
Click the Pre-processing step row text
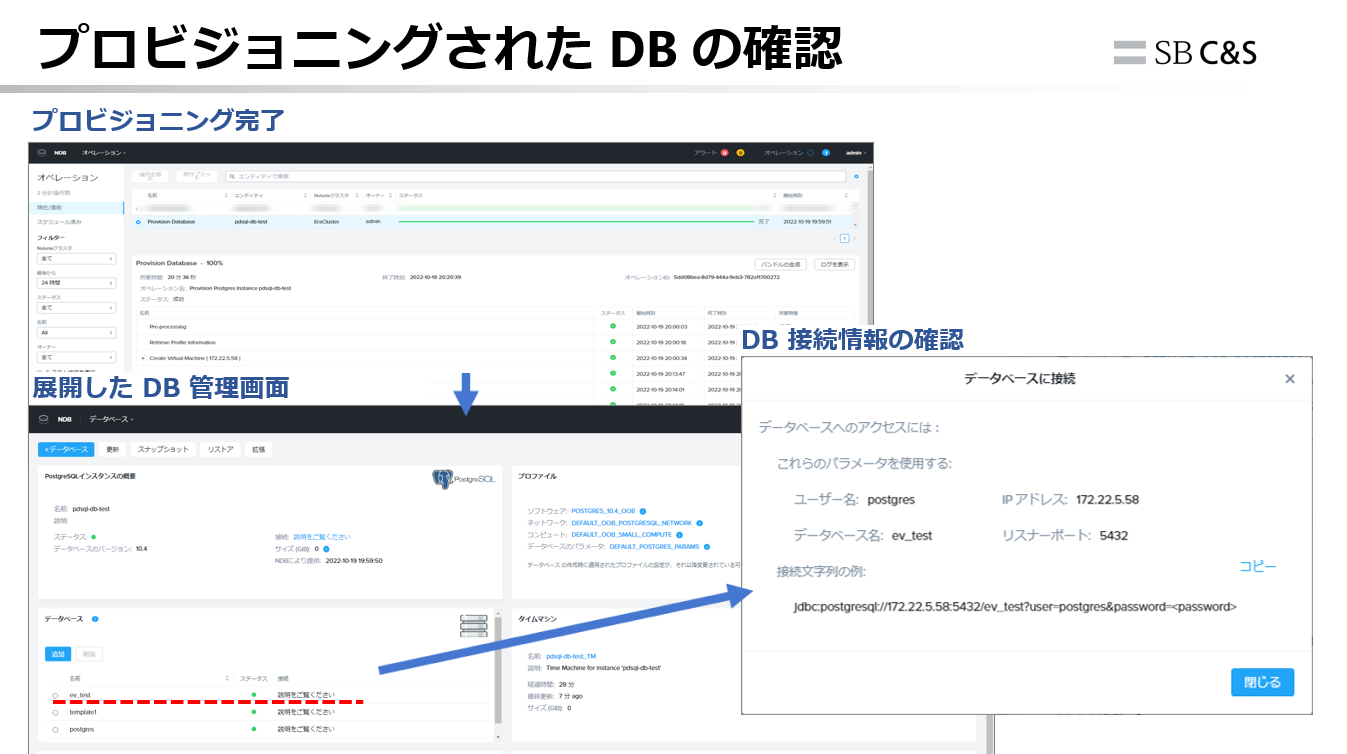[x=168, y=326]
